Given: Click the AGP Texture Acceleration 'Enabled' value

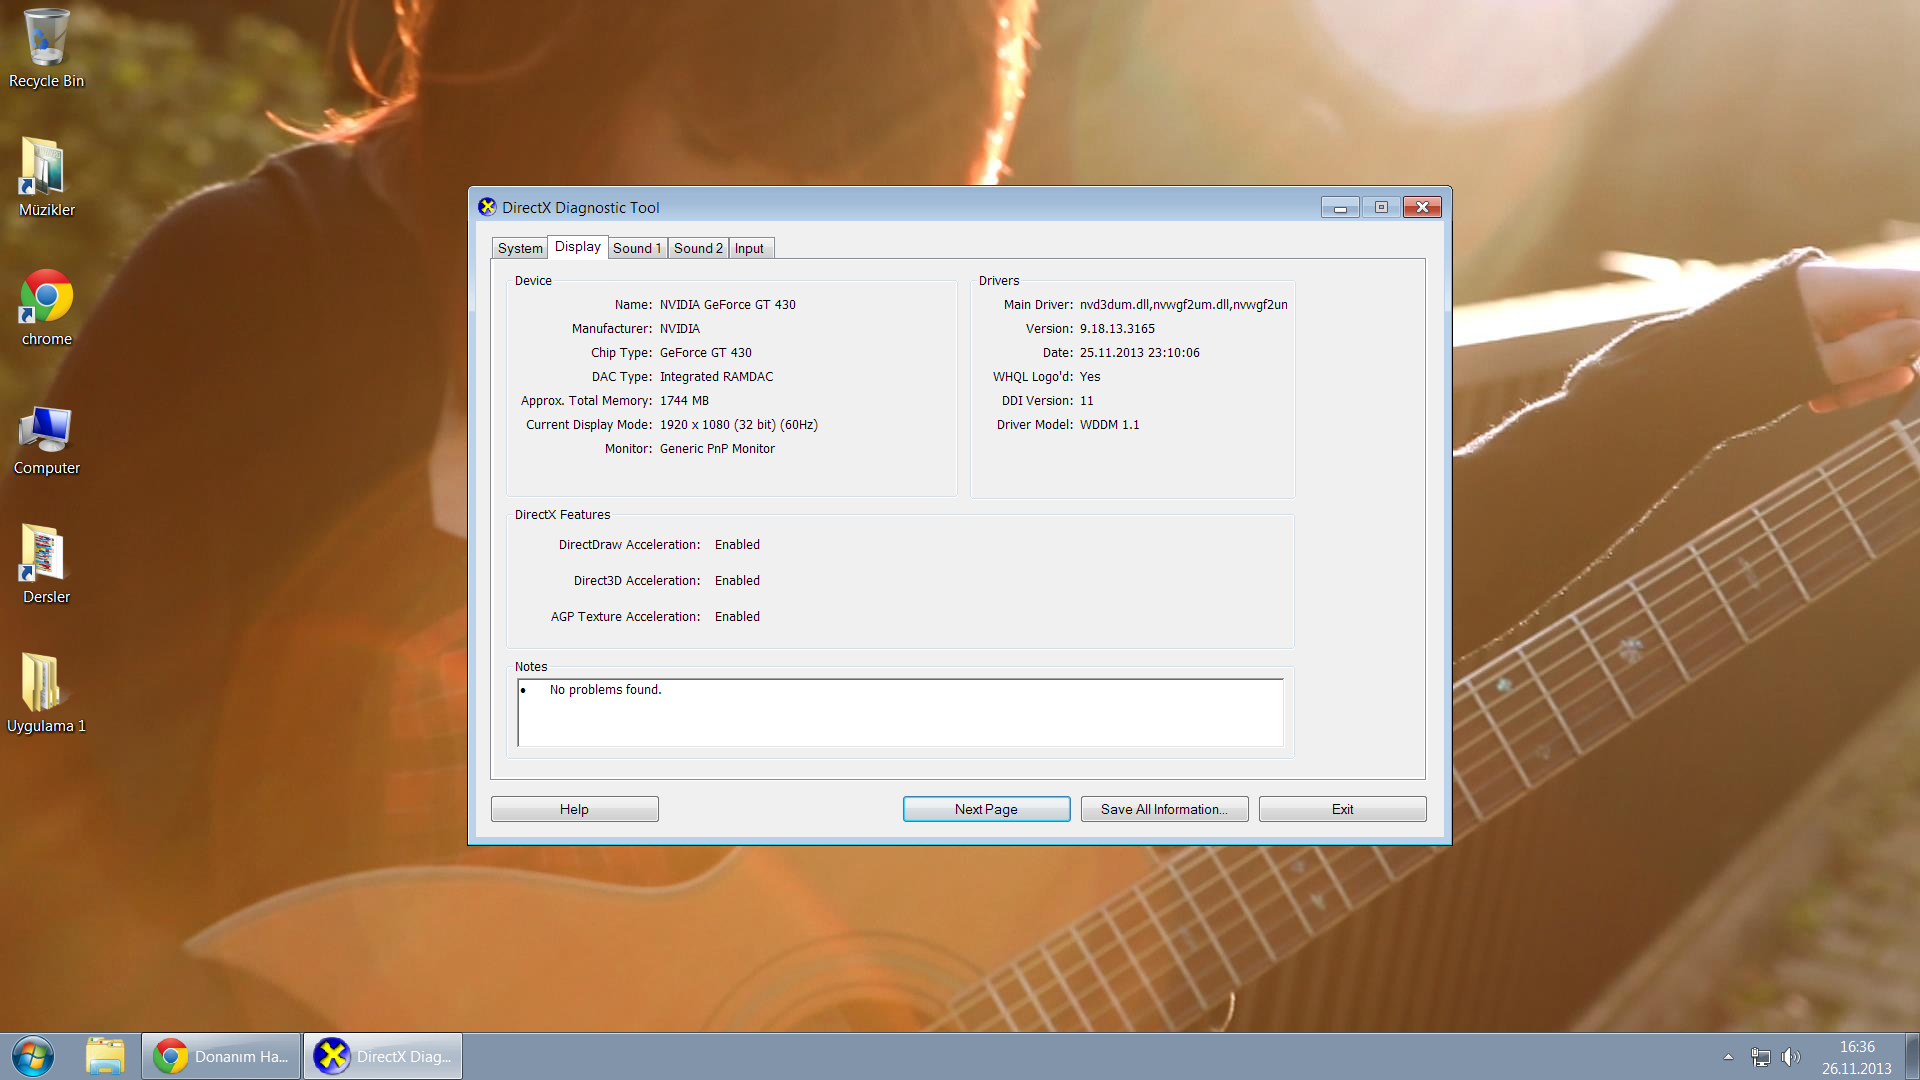Looking at the screenshot, I should pyautogui.click(x=737, y=617).
